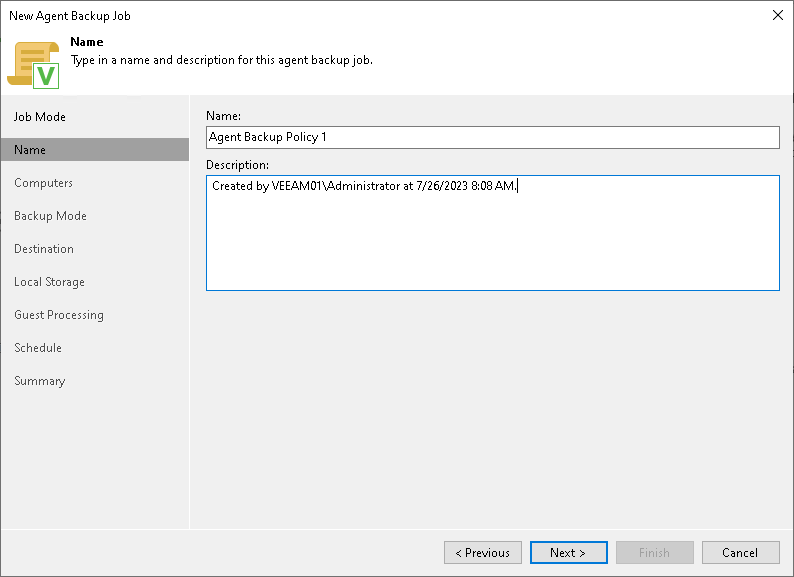Open the Local Storage step

pos(49,282)
